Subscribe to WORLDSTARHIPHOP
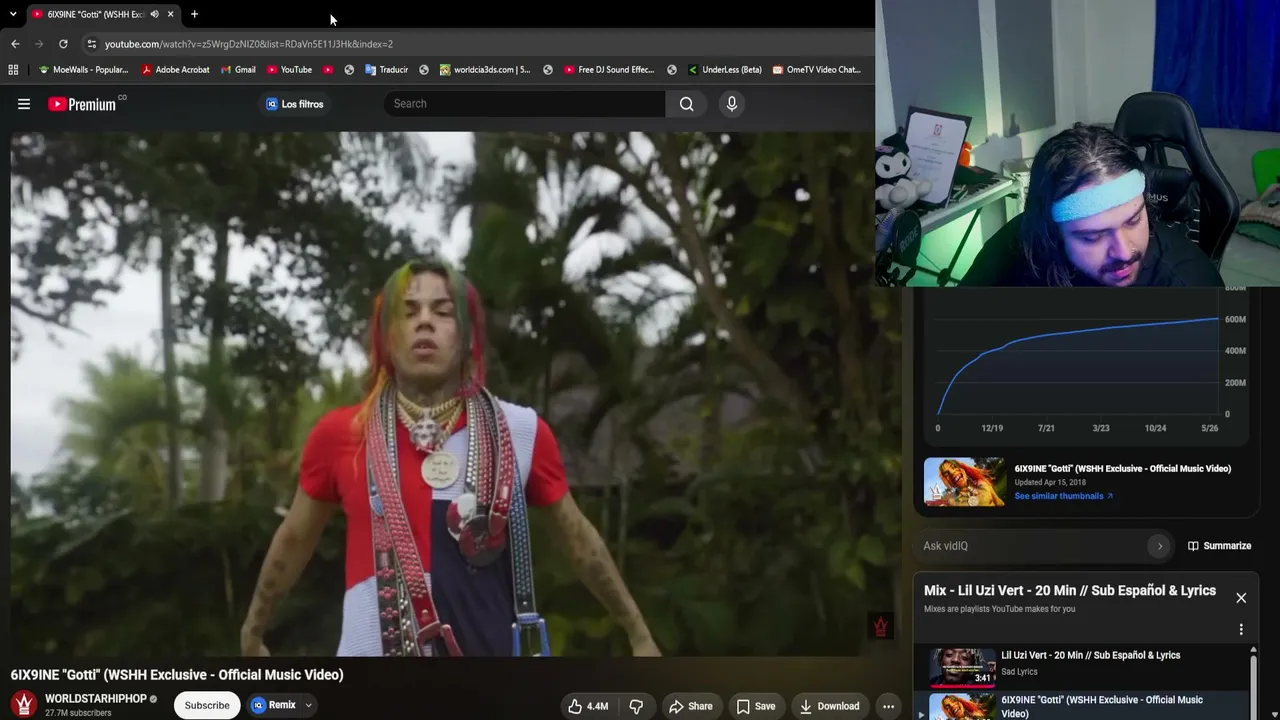 (x=207, y=705)
